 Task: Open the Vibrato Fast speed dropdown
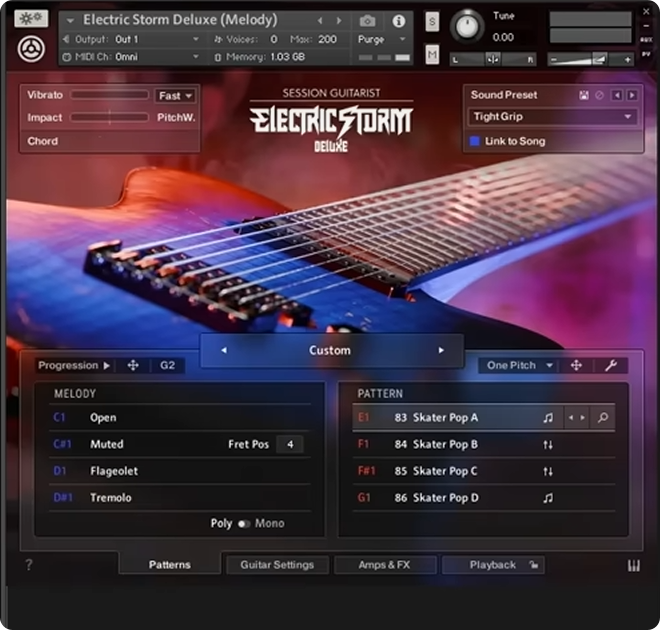pyautogui.click(x=175, y=96)
